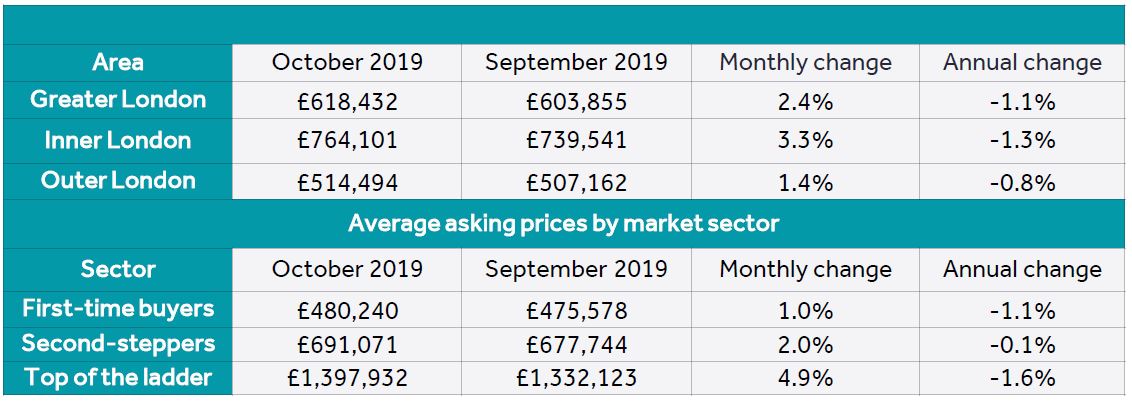Click Inner London September price £739,541
The image size is (1132, 406).
576,139
